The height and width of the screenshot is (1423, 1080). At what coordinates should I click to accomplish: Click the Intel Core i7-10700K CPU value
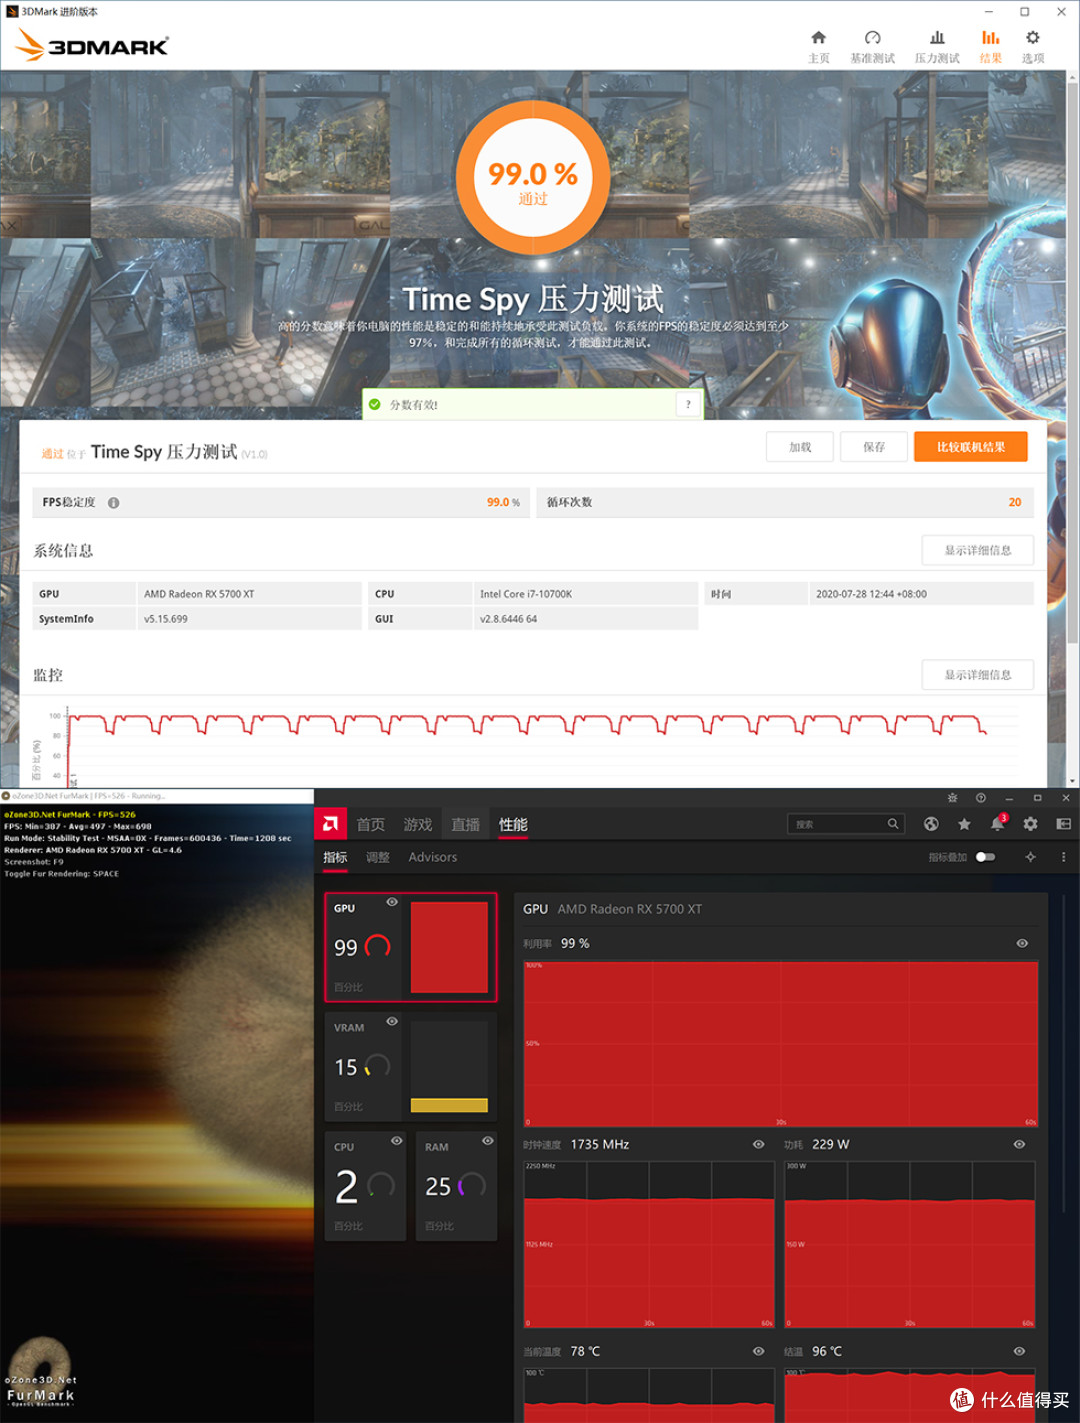coord(526,594)
